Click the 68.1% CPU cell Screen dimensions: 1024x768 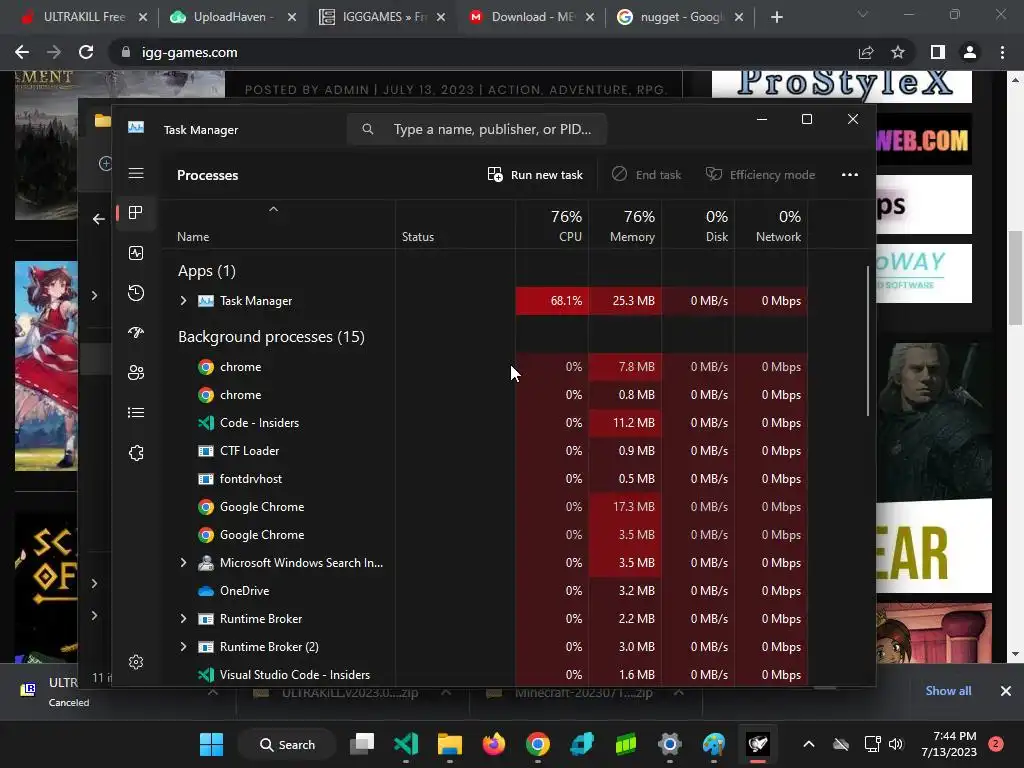[552, 300]
